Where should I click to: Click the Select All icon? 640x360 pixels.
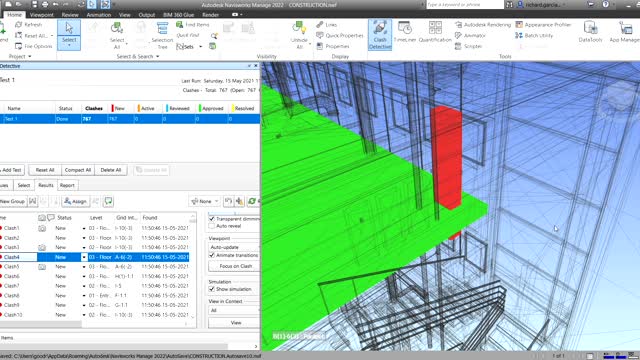pos(117,28)
